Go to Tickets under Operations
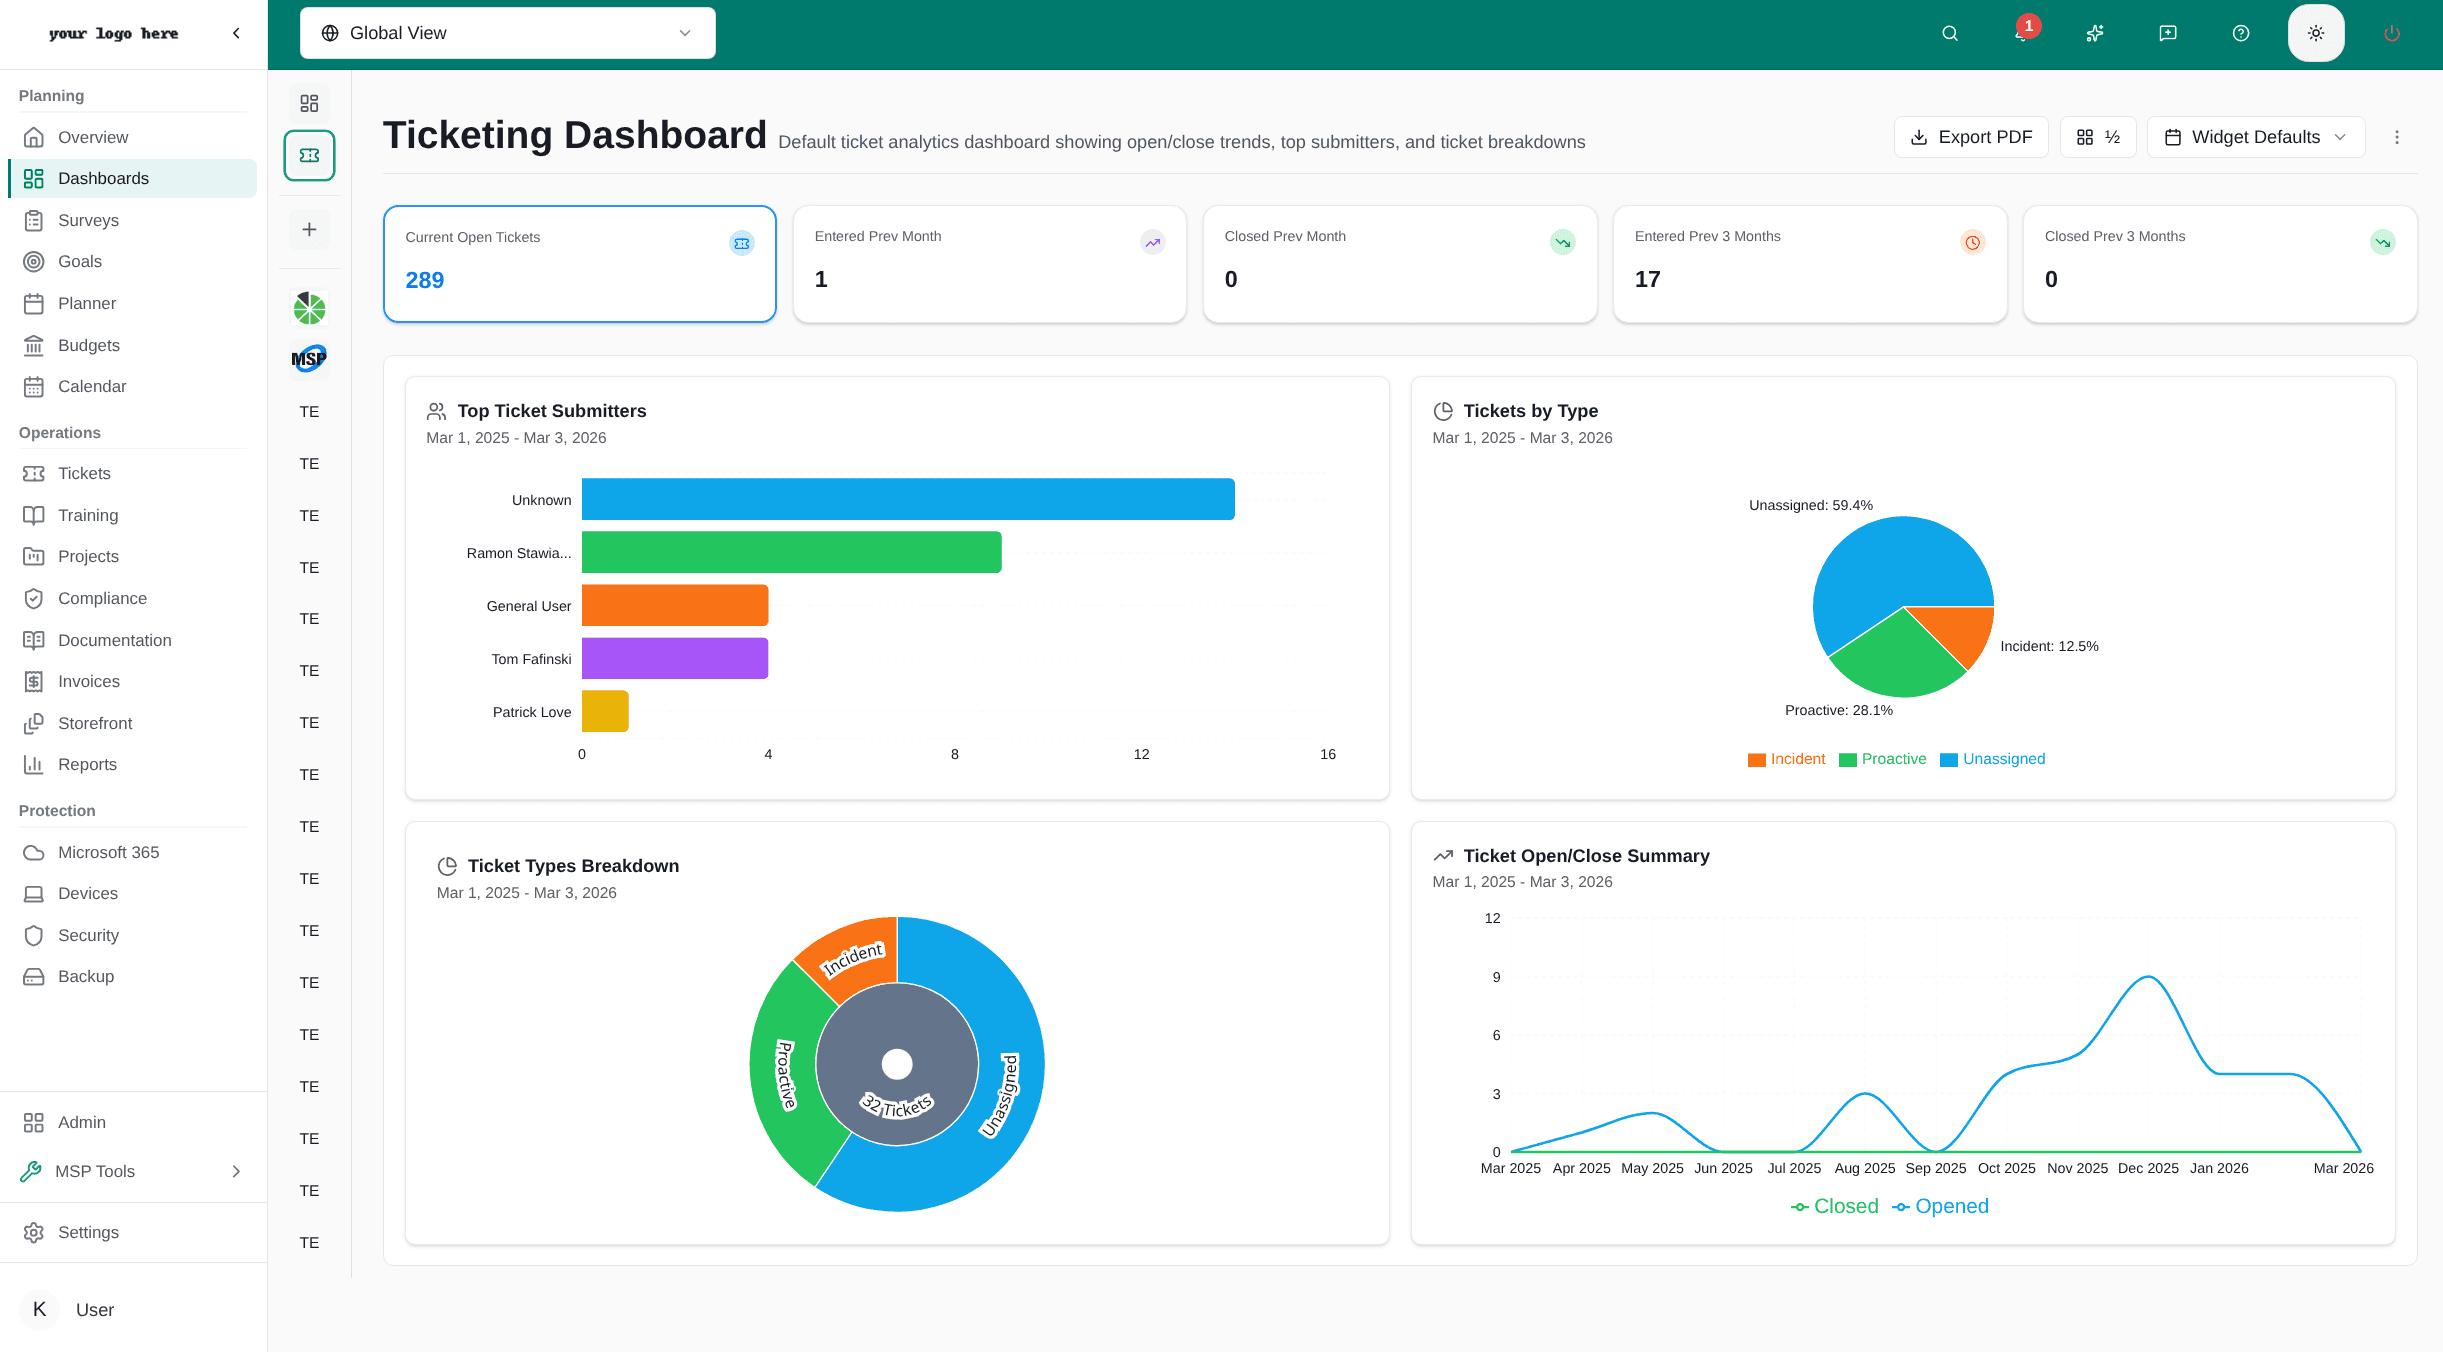This screenshot has height=1352, width=2443. coord(84,473)
